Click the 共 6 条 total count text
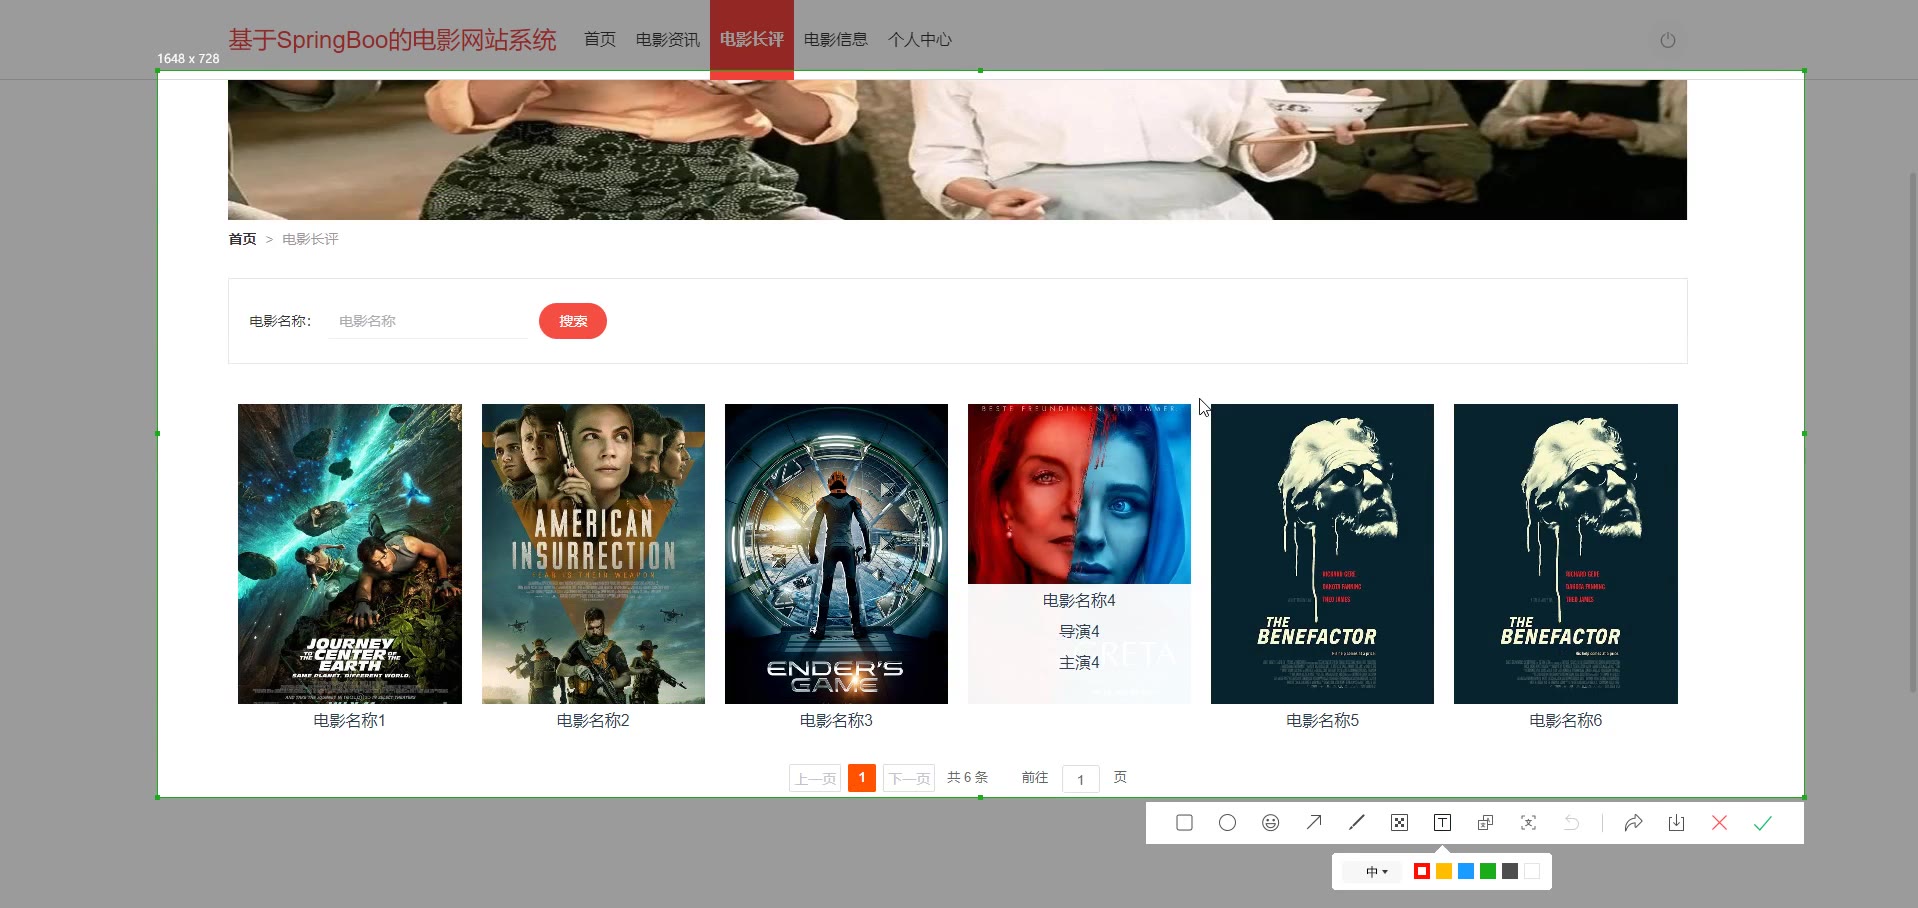1918x908 pixels. tap(967, 777)
